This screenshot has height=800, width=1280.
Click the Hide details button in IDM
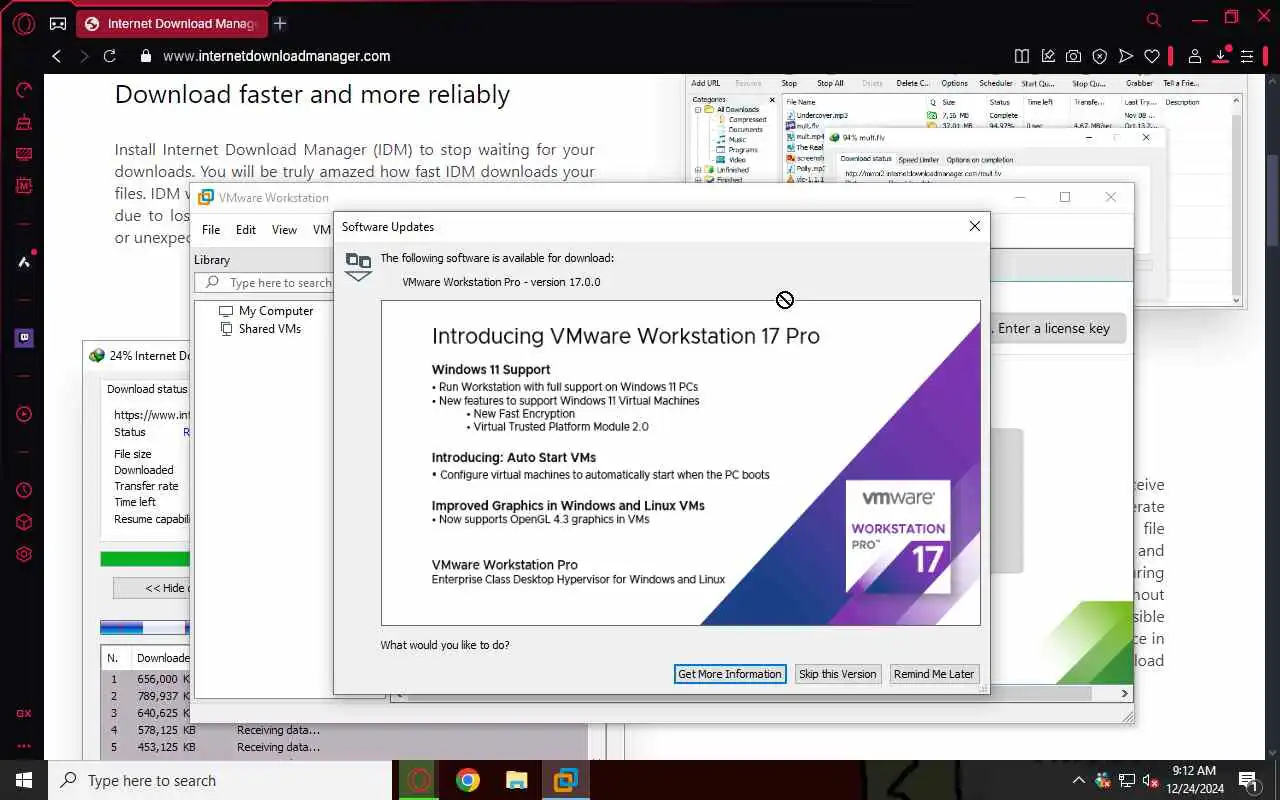[152, 588]
